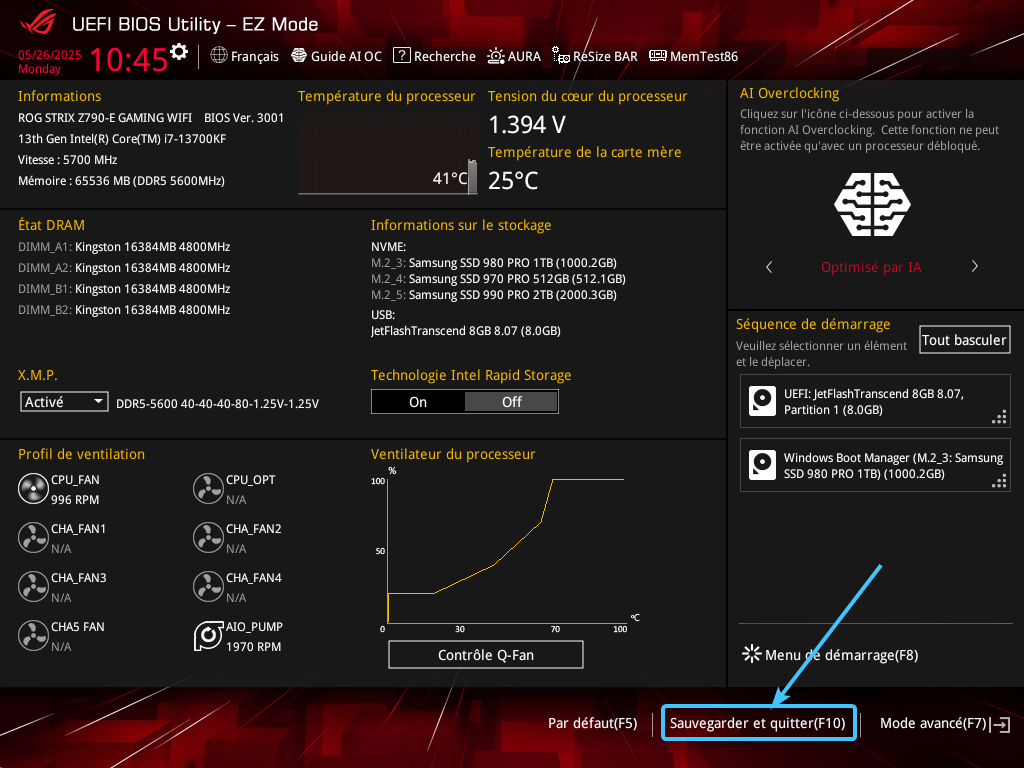
Task: Open the Recherche search menu
Action: pos(434,56)
